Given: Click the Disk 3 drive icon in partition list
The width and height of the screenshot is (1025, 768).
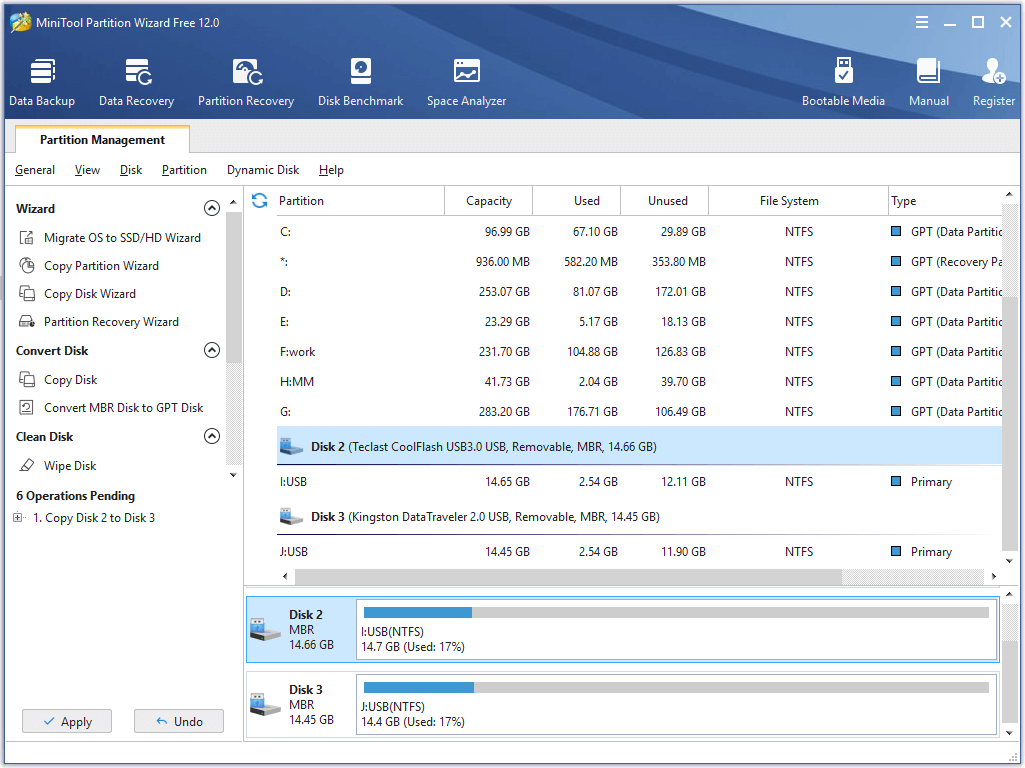Looking at the screenshot, I should [291, 517].
